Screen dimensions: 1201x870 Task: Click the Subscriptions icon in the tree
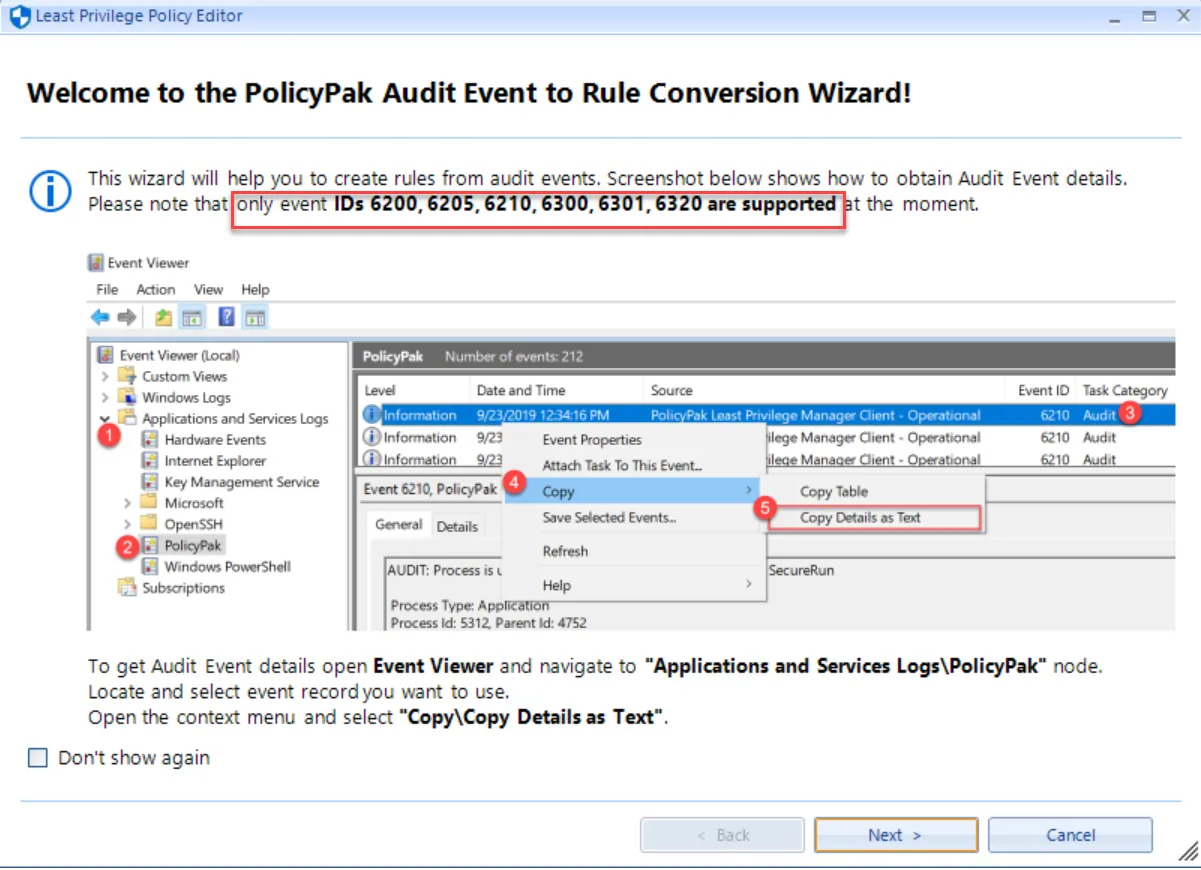(130, 588)
